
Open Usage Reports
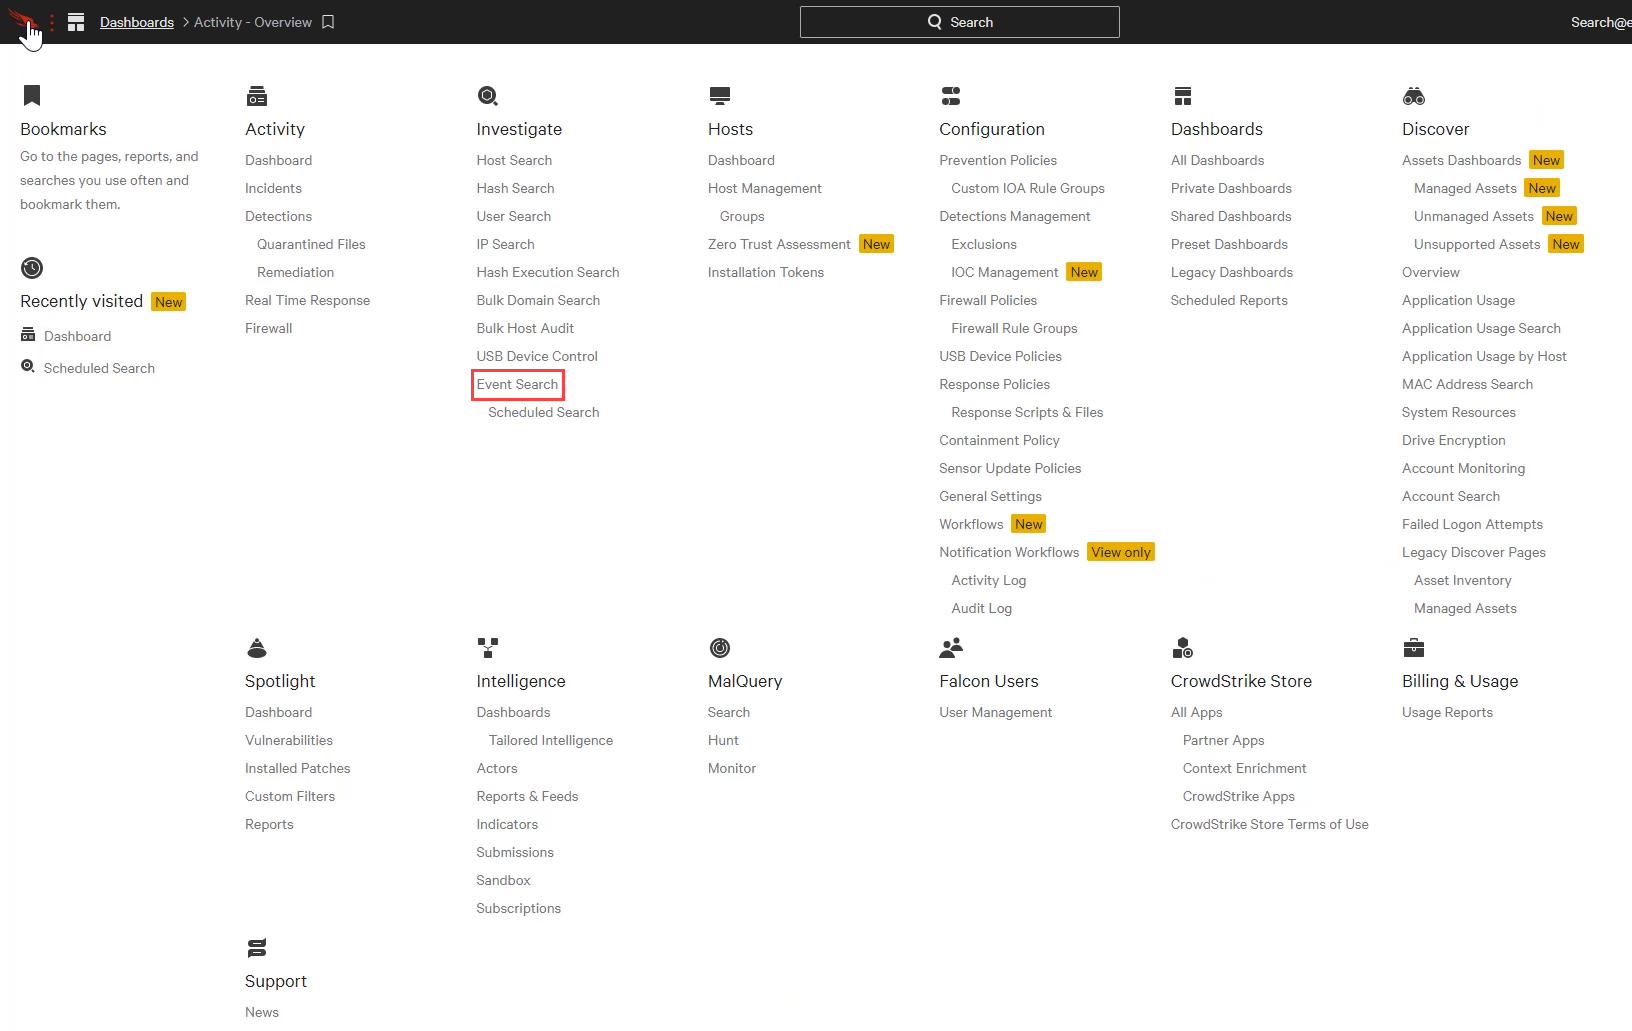[1447, 712]
